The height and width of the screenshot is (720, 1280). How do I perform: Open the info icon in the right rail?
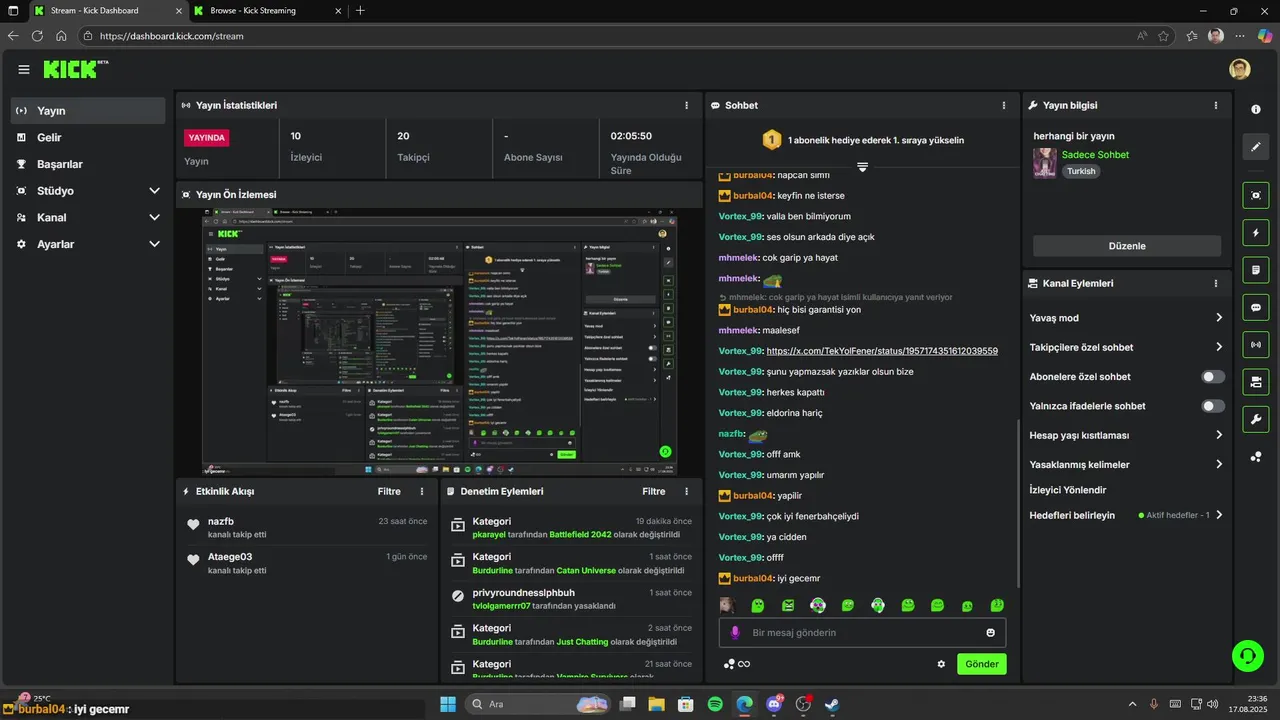pos(1256,109)
